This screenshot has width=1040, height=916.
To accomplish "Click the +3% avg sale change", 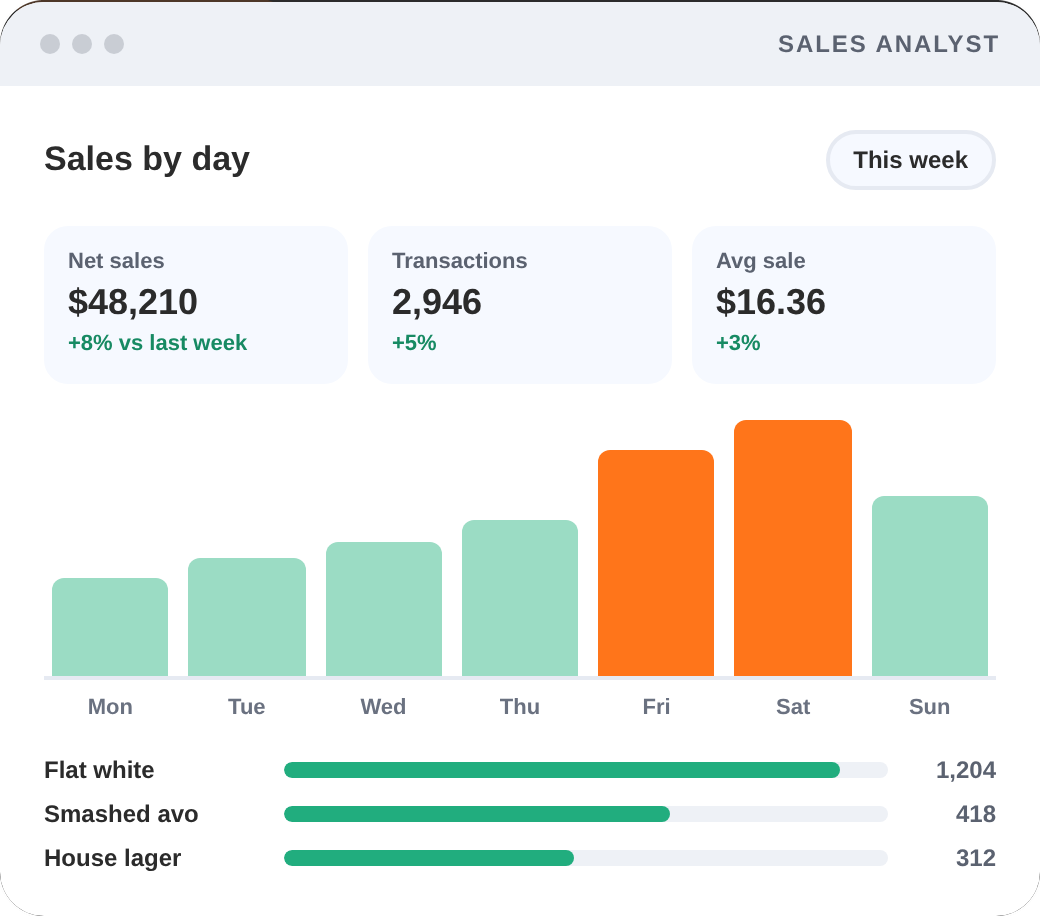I will click(x=738, y=342).
